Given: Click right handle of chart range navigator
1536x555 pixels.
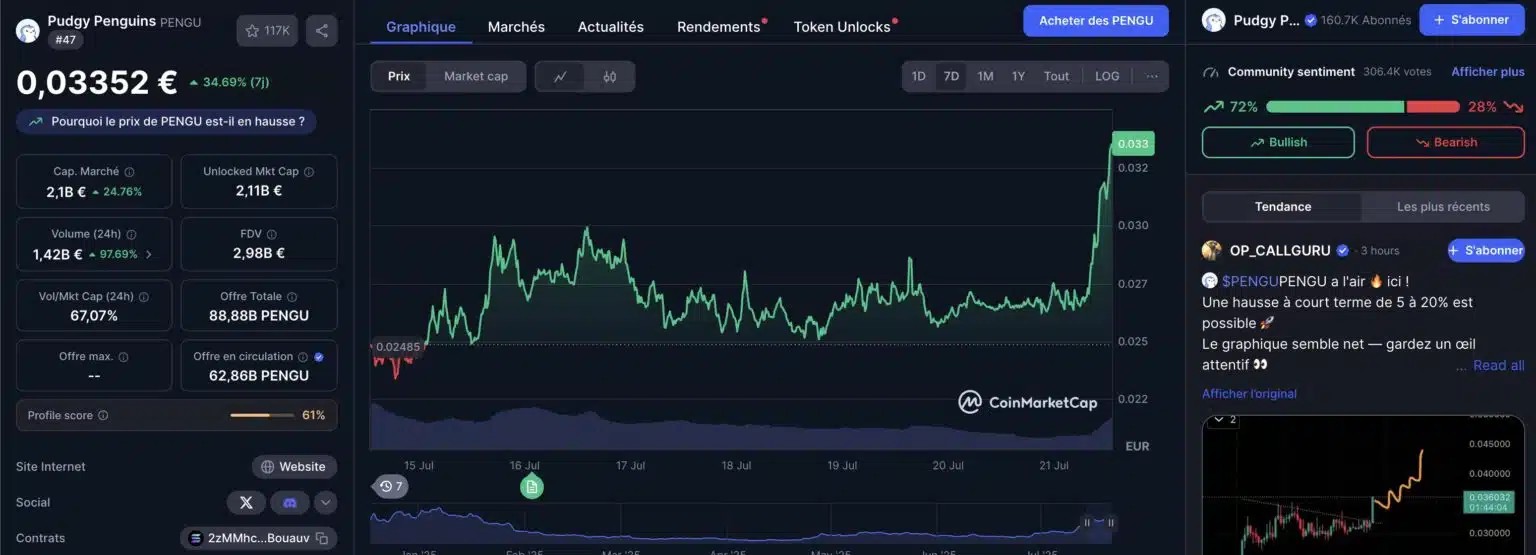Looking at the screenshot, I should point(1110,523).
